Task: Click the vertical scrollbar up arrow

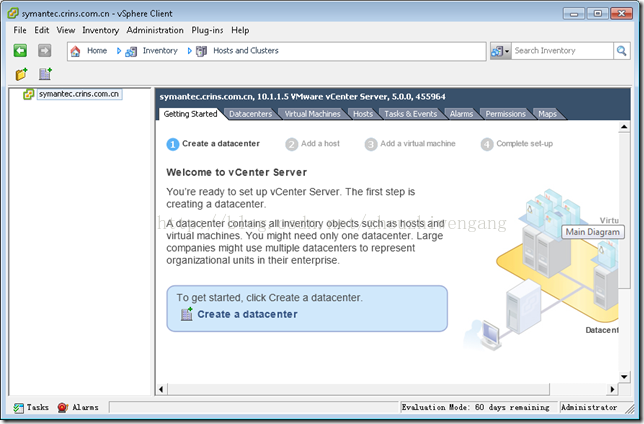Action: point(624,127)
